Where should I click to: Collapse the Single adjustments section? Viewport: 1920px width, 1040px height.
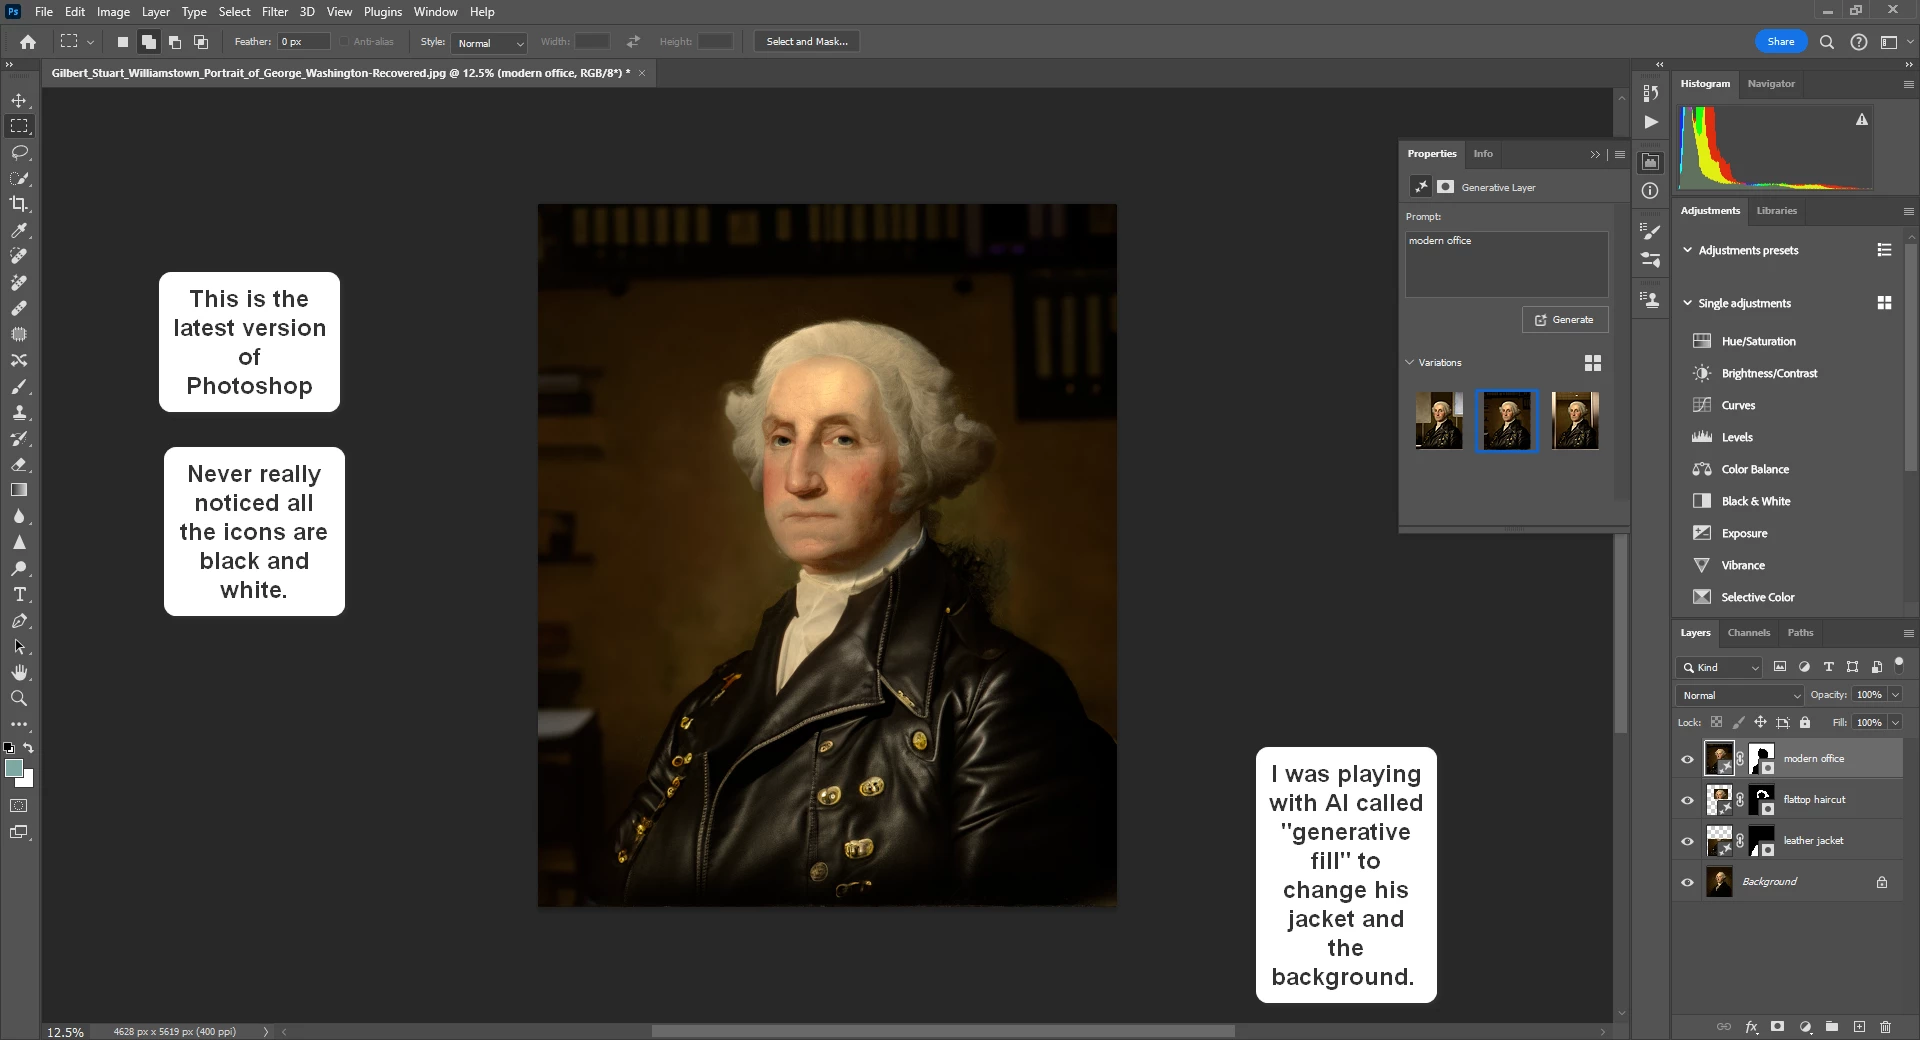click(x=1688, y=303)
